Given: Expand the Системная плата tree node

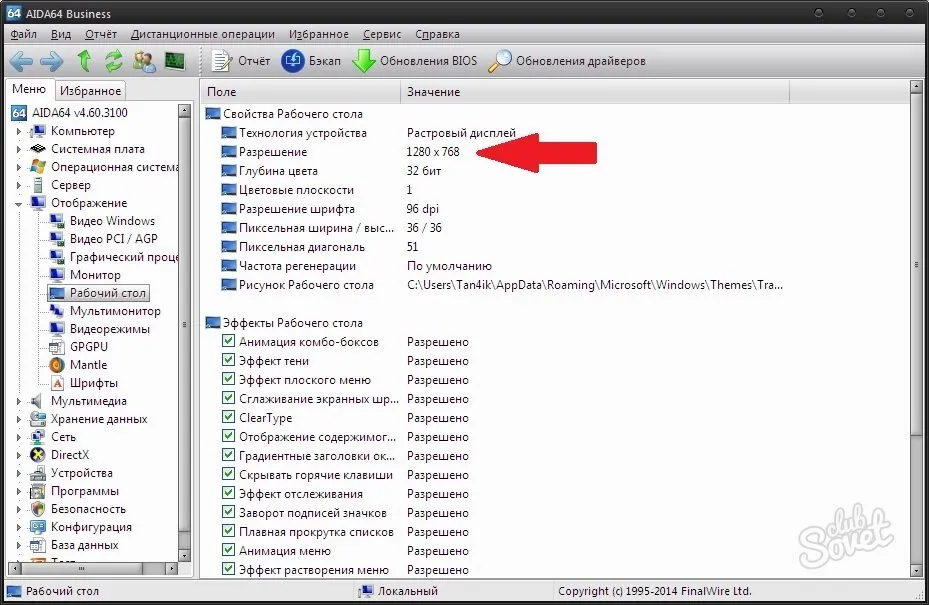Looking at the screenshot, I should [18, 149].
